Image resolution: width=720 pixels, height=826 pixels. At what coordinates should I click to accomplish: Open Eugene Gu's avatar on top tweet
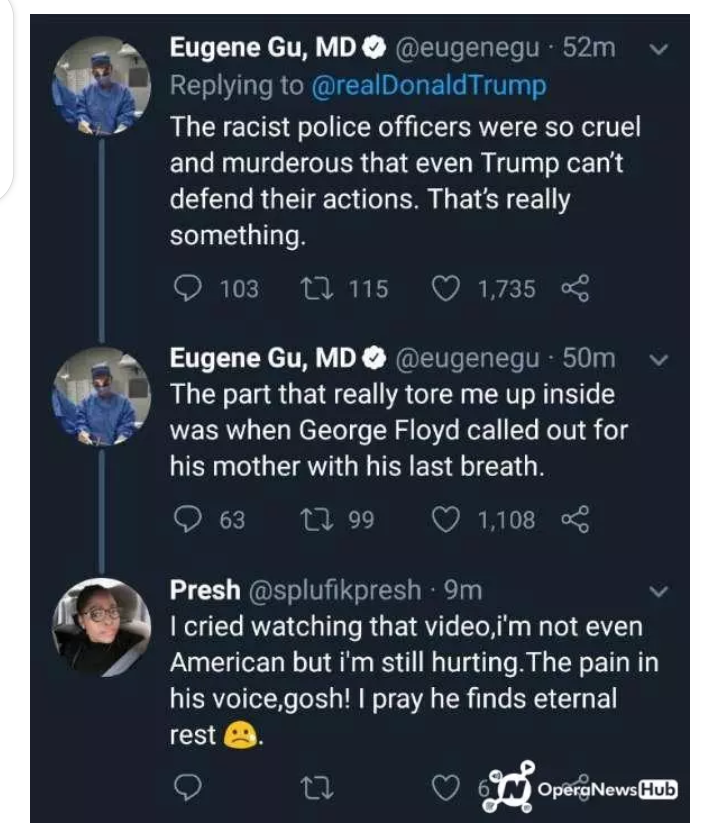(x=101, y=86)
